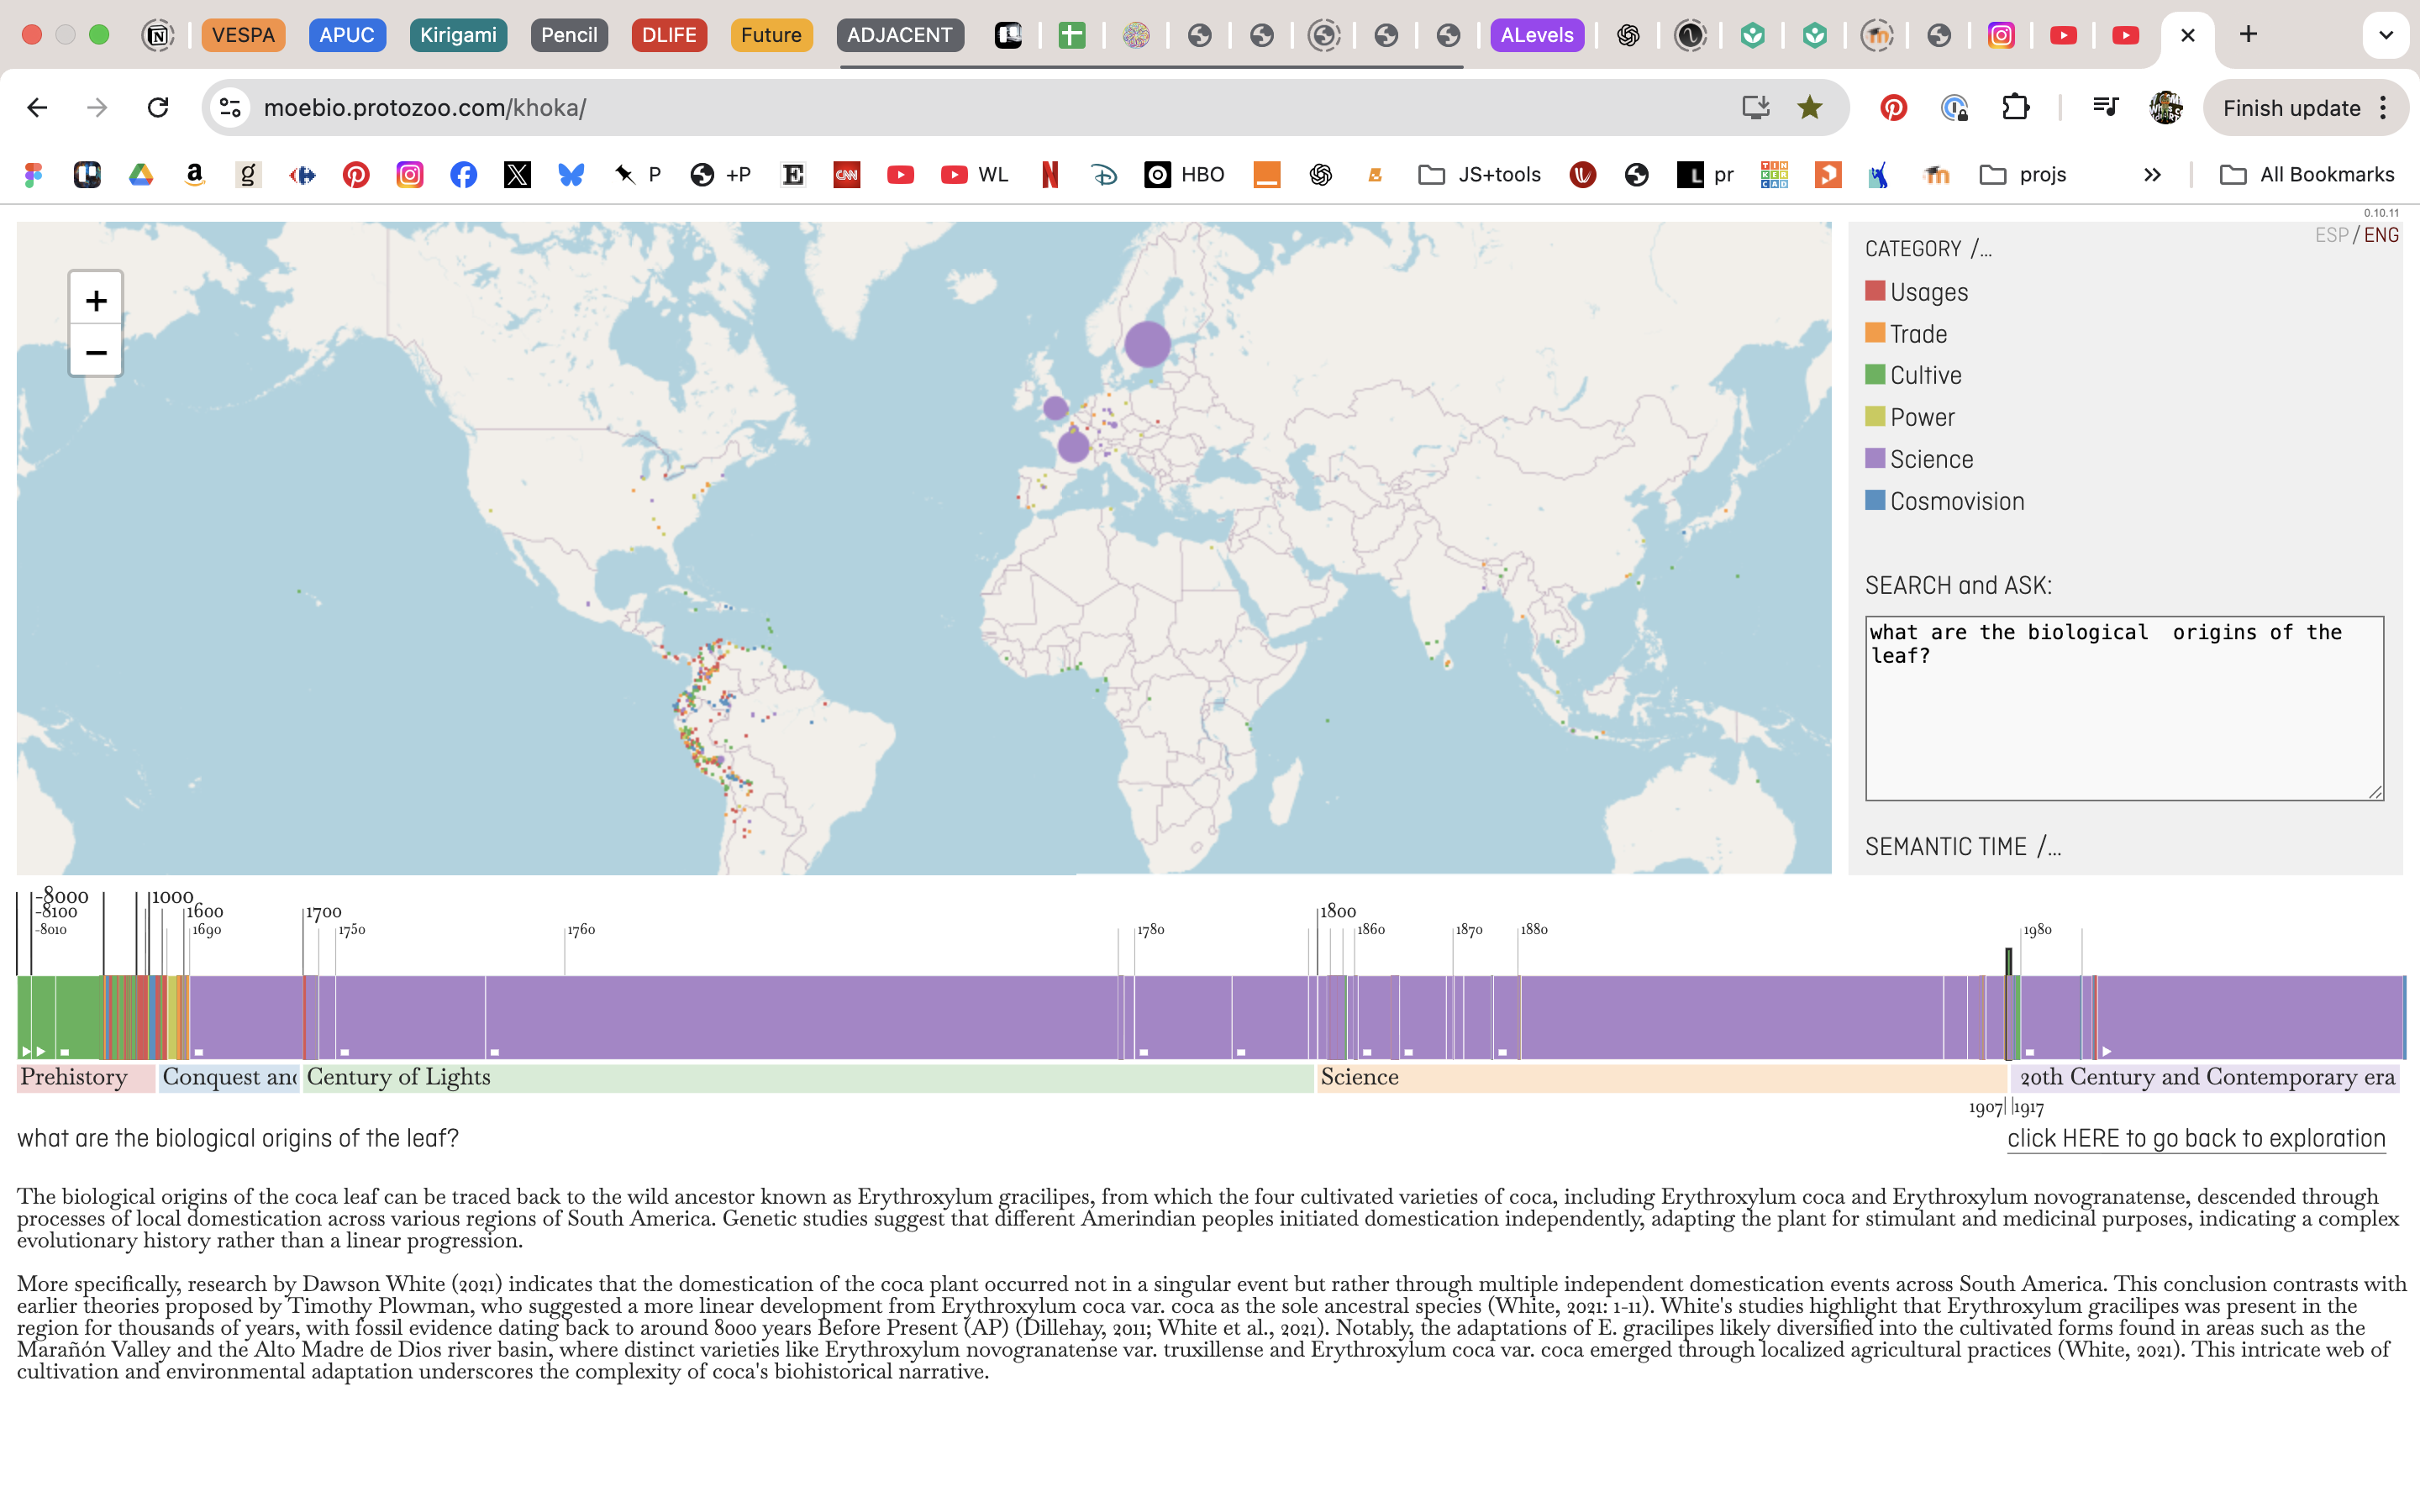Toggle the Cosmovision category filter
Screen dimensions: 2420x1512
(x=1955, y=501)
